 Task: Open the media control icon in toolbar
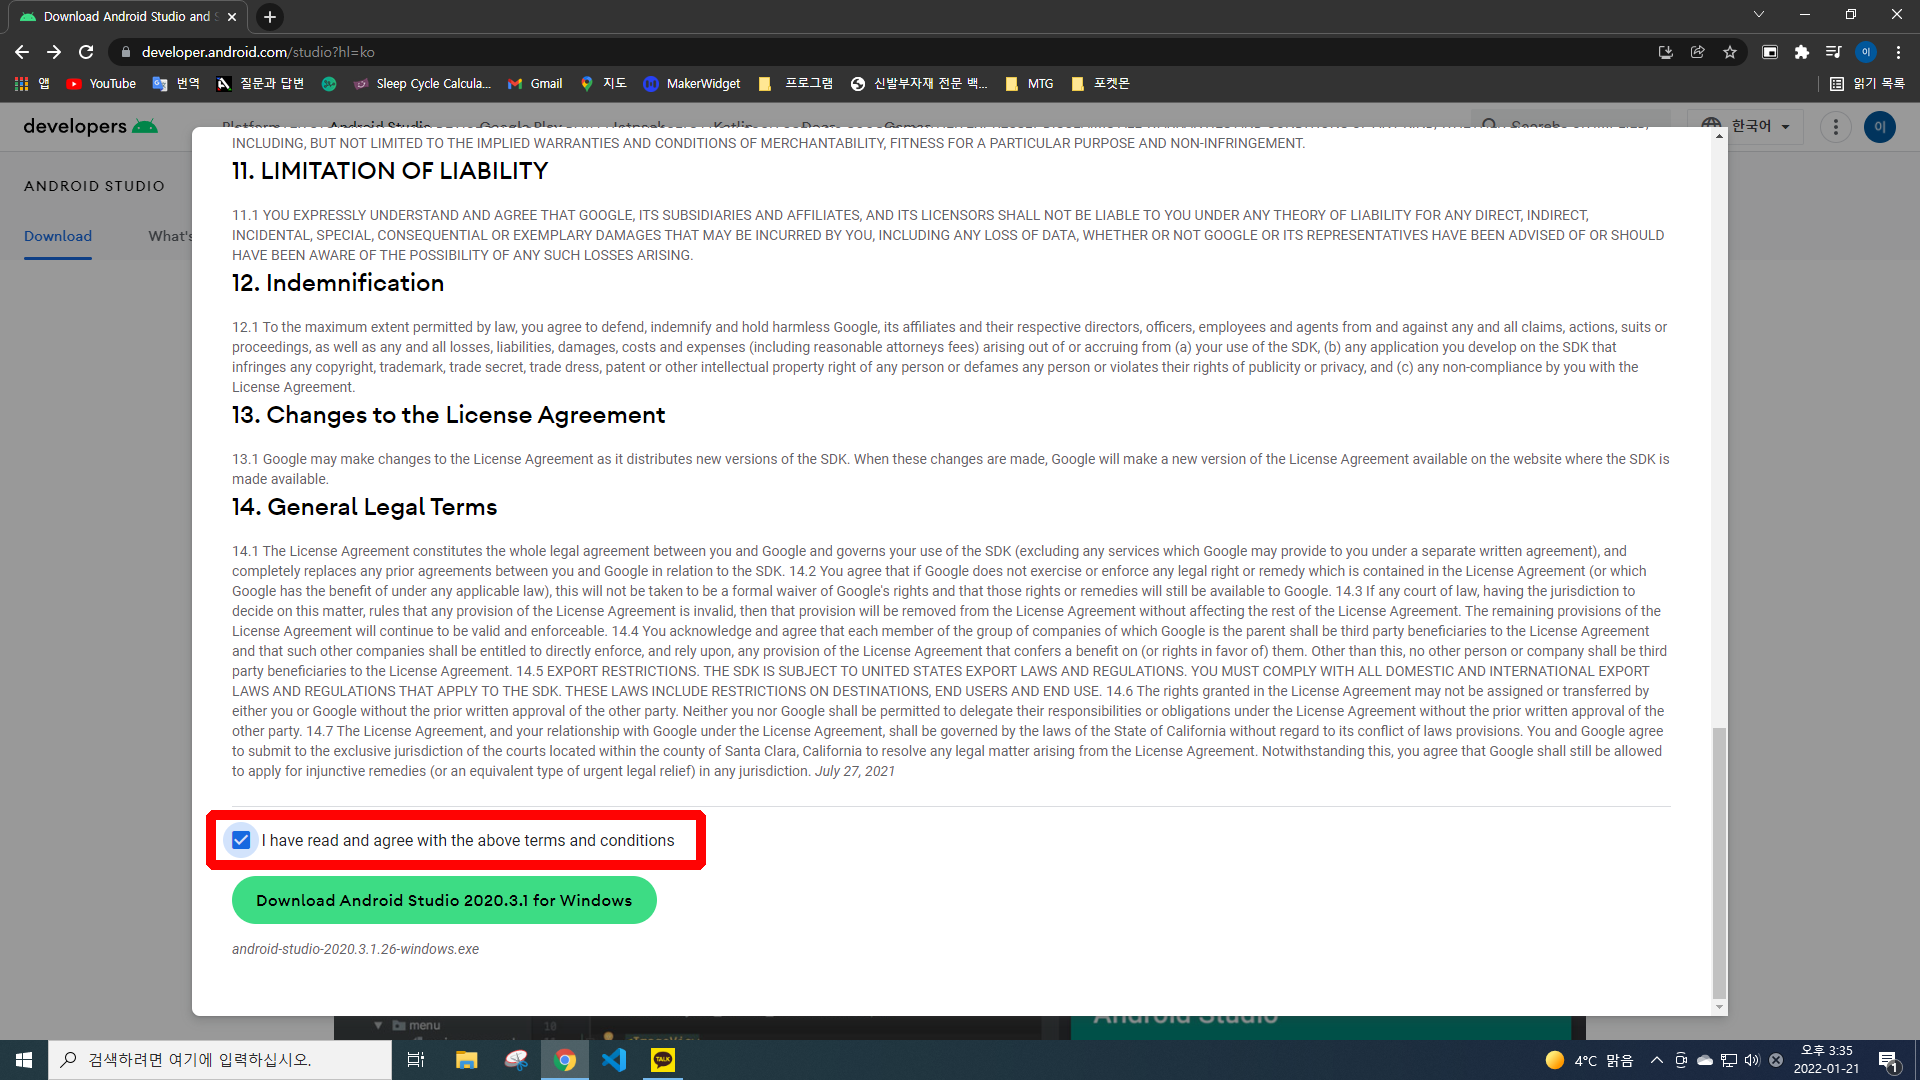point(1833,52)
